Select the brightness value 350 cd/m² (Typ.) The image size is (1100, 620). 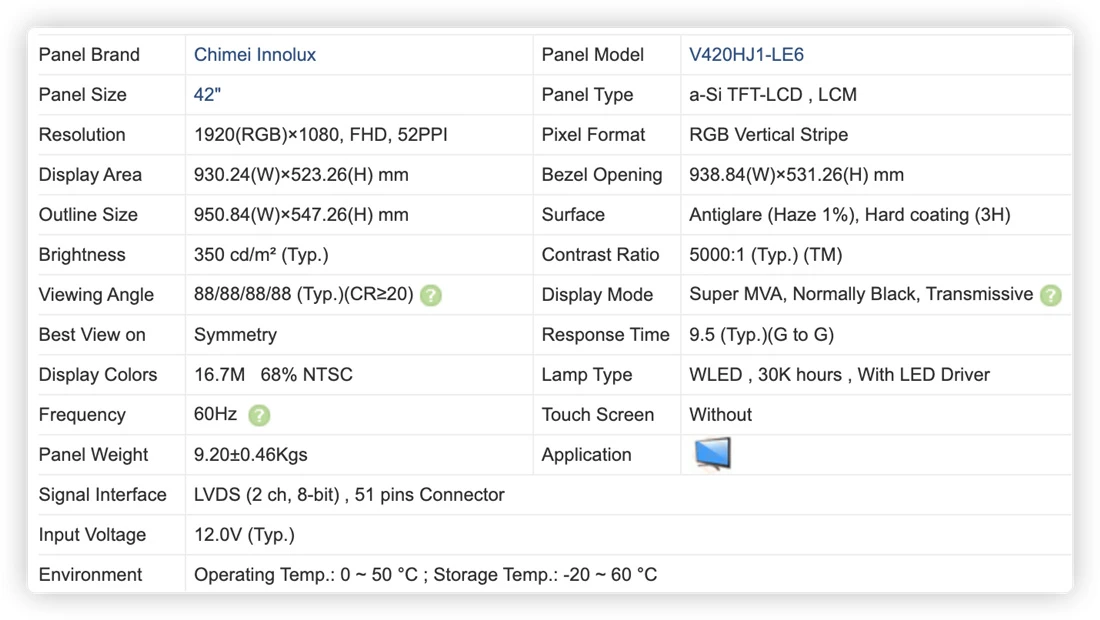tap(261, 255)
